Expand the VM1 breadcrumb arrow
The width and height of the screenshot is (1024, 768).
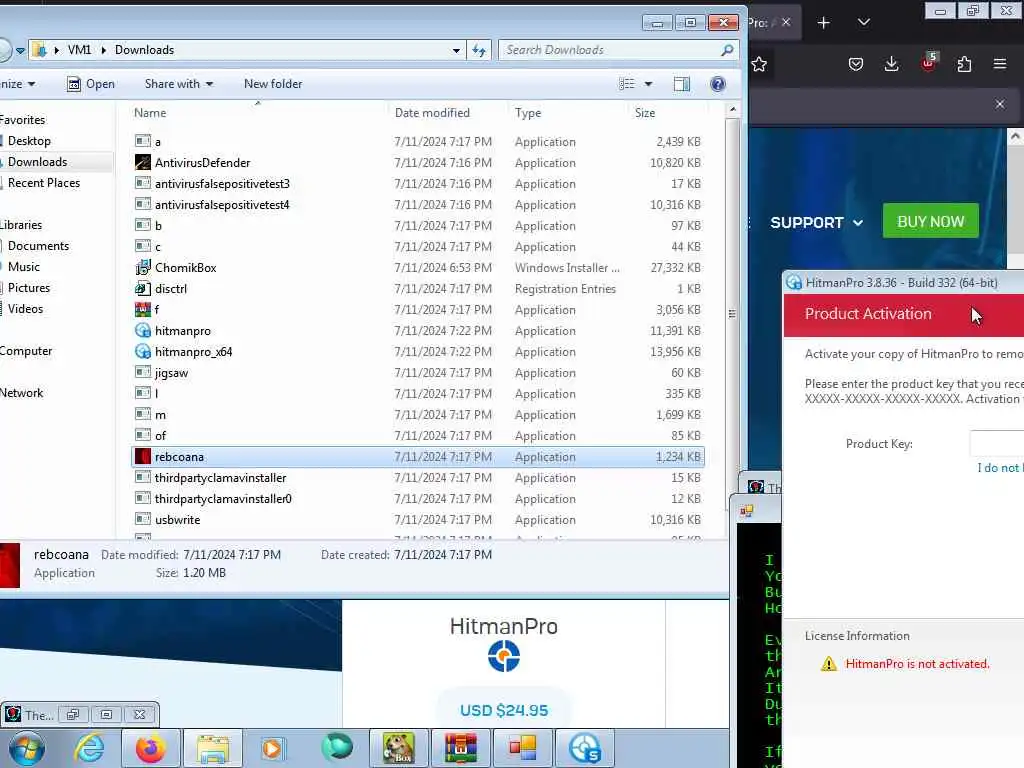click(103, 50)
